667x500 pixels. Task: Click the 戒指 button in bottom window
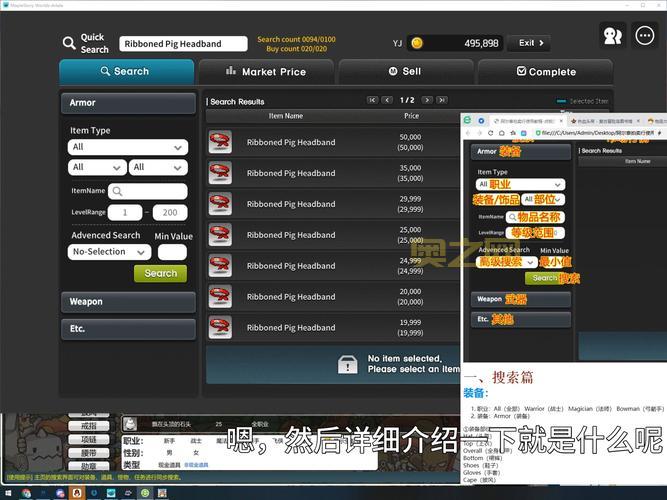88,426
